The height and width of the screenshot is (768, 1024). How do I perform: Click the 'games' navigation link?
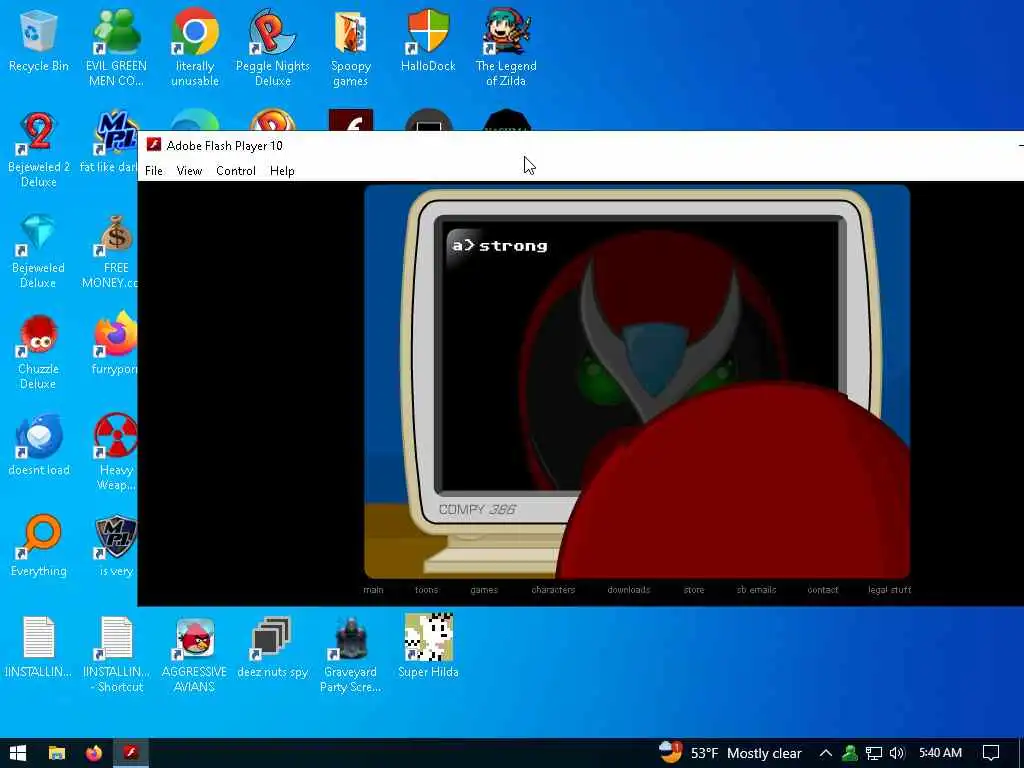coord(484,590)
